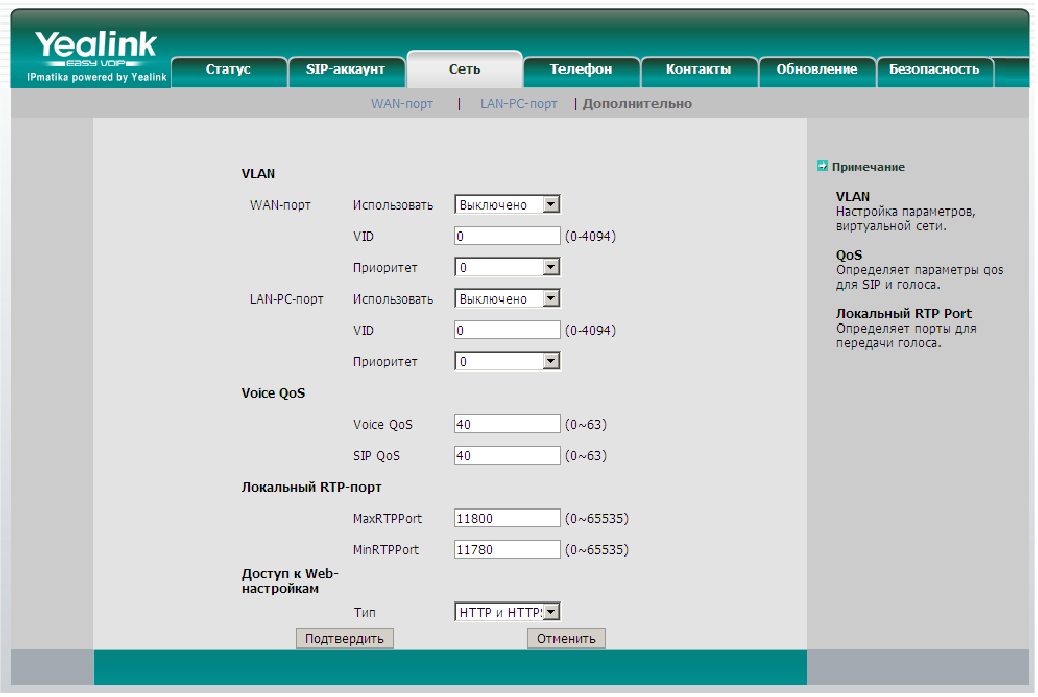Expand WAN-порт Использовать dropdown
The width and height of the screenshot is (1038, 697).
(550, 205)
